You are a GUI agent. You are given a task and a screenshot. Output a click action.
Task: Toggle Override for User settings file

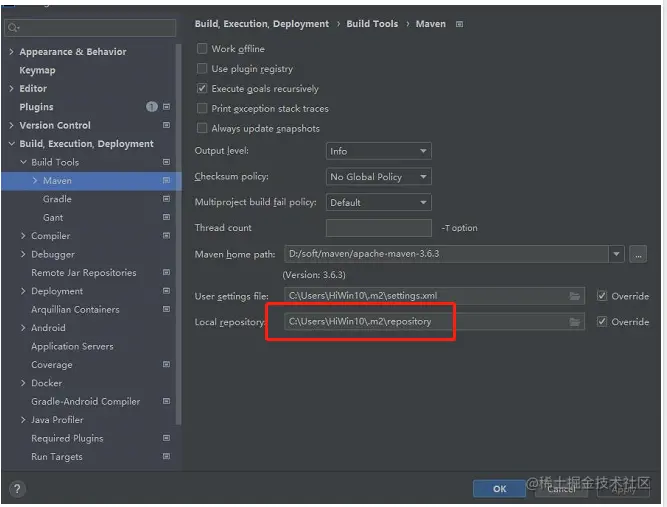point(602,296)
